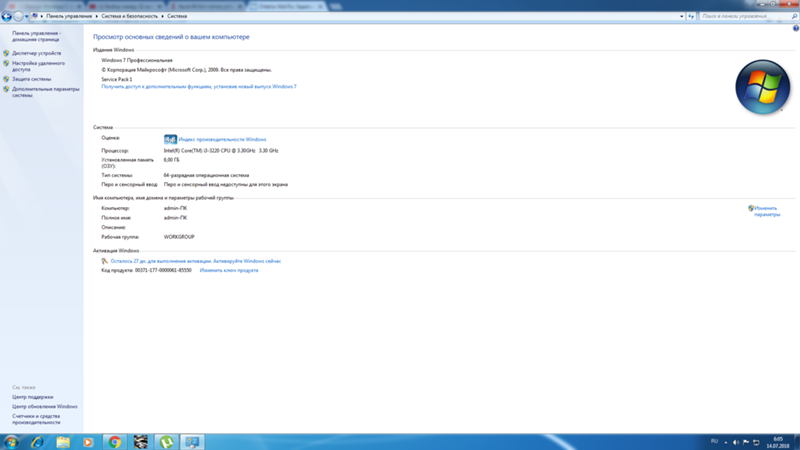The height and width of the screenshot is (450, 800).
Task: Click shield icon beside Защита системы
Action: 6,79
